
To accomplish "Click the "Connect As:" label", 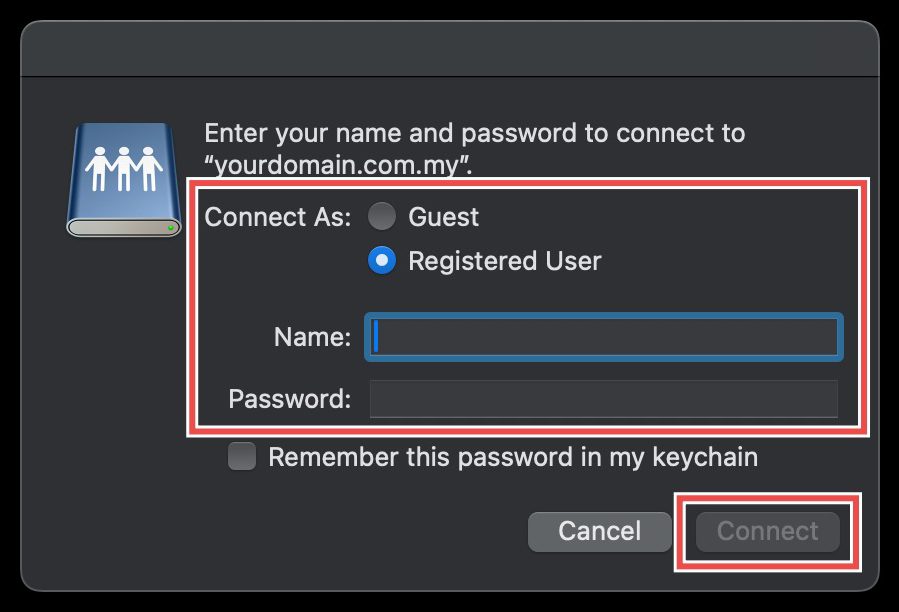I will (x=277, y=217).
